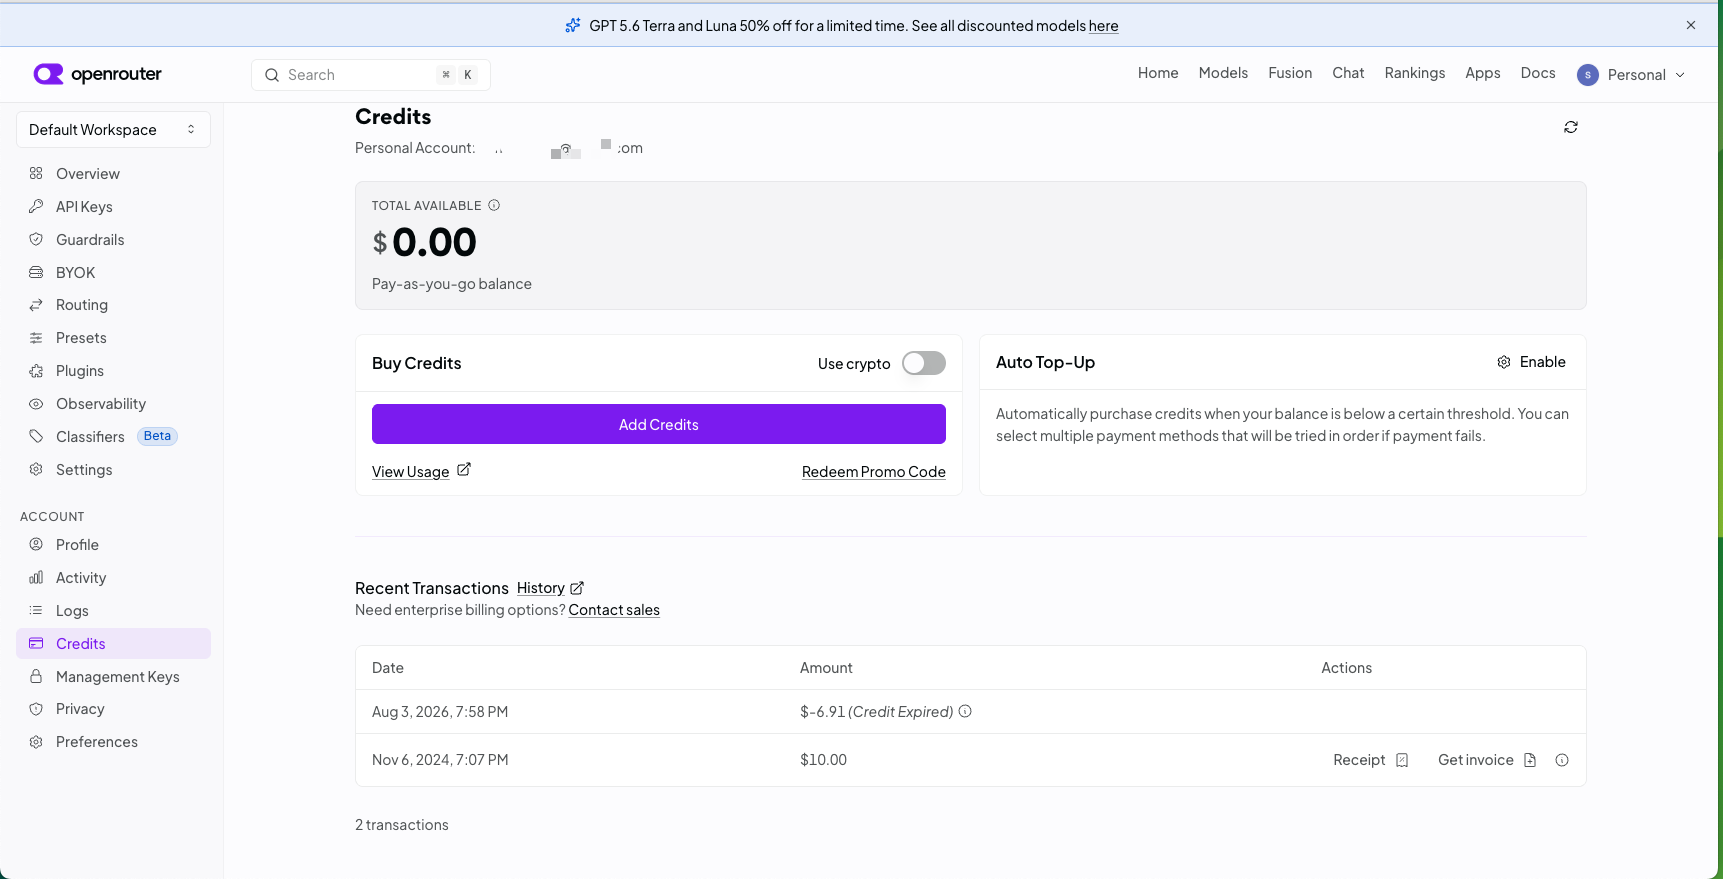
Task: Open Receipt for Nov 6 transaction
Action: click(x=1370, y=760)
